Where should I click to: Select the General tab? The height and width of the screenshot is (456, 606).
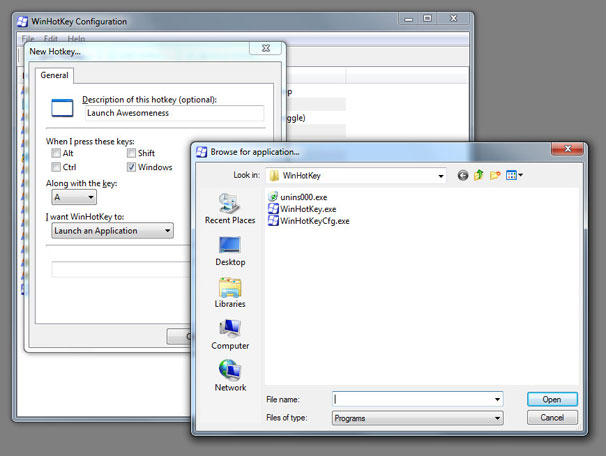[53, 75]
